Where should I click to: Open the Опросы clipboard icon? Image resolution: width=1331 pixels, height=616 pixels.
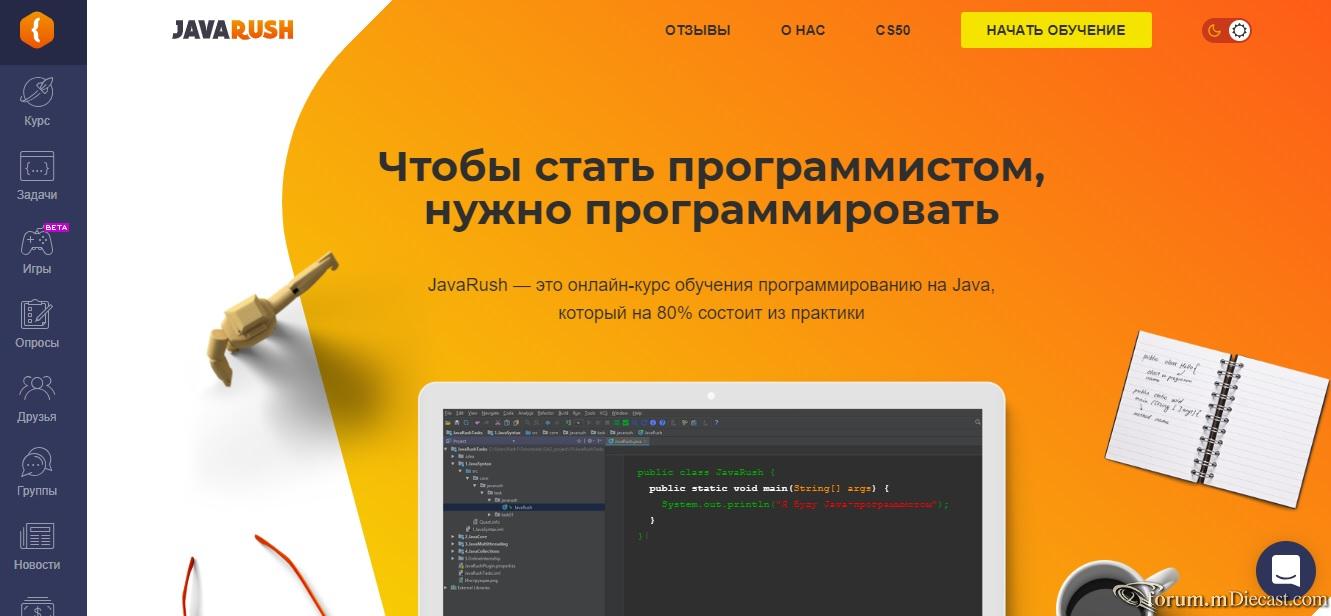[x=37, y=314]
